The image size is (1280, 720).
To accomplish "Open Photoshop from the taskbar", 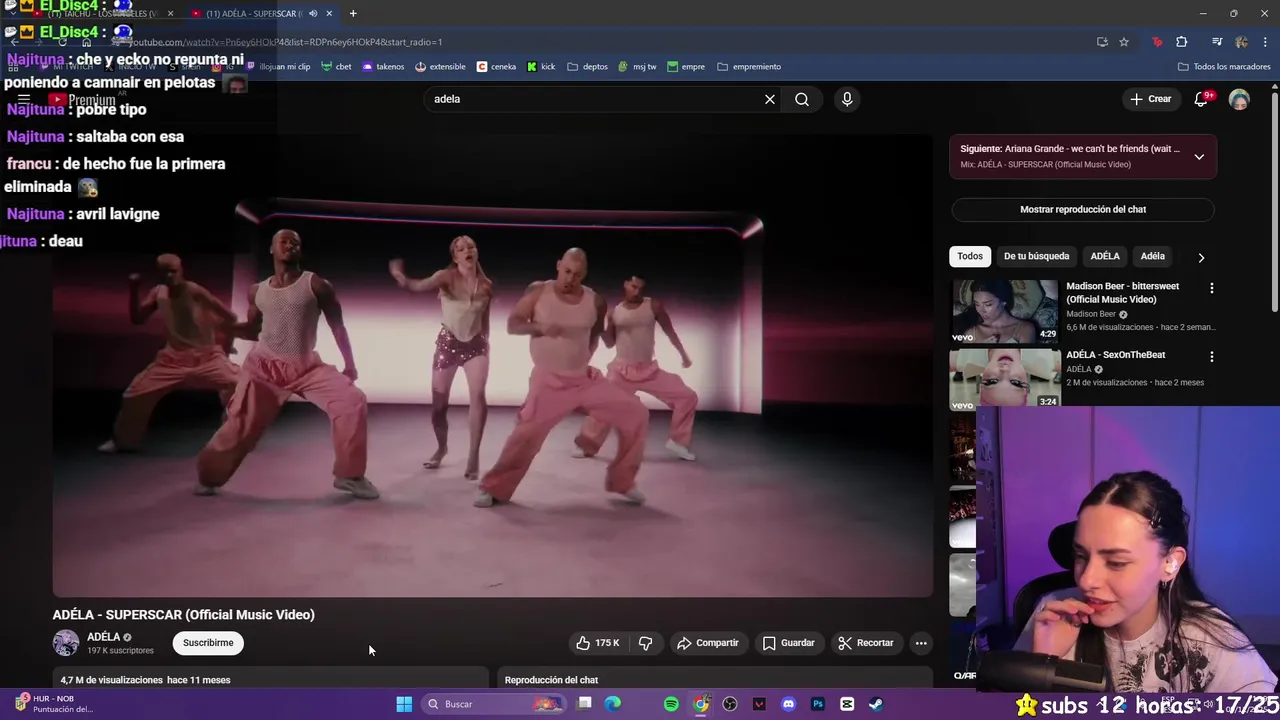I will tap(818, 704).
